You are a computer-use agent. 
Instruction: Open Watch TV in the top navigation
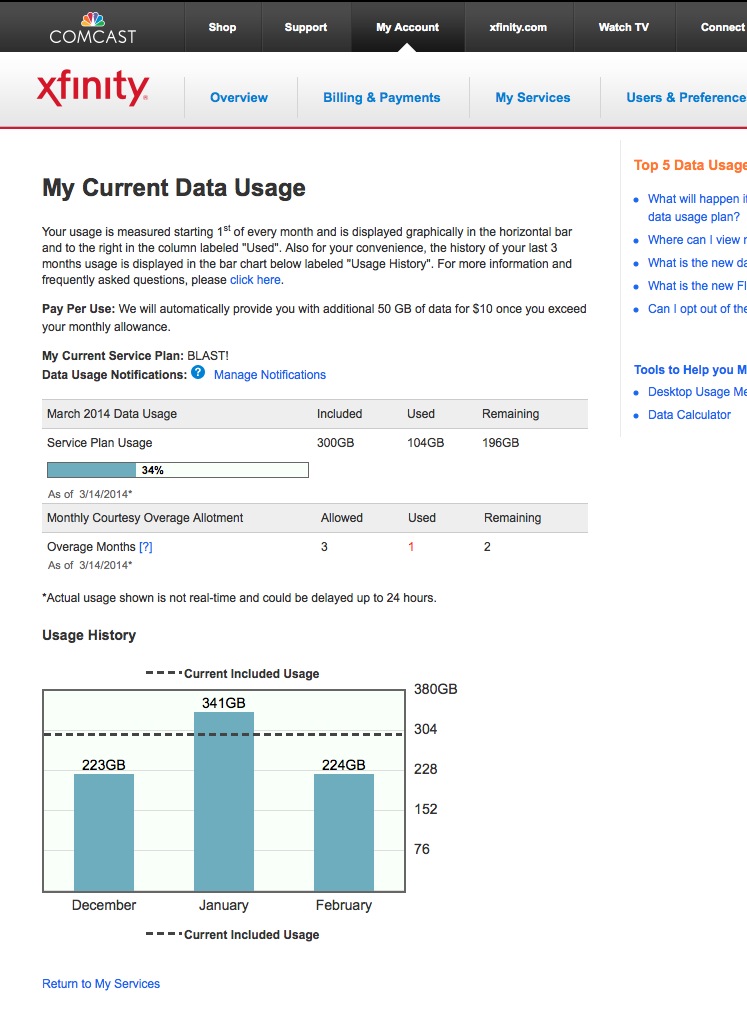[623, 27]
